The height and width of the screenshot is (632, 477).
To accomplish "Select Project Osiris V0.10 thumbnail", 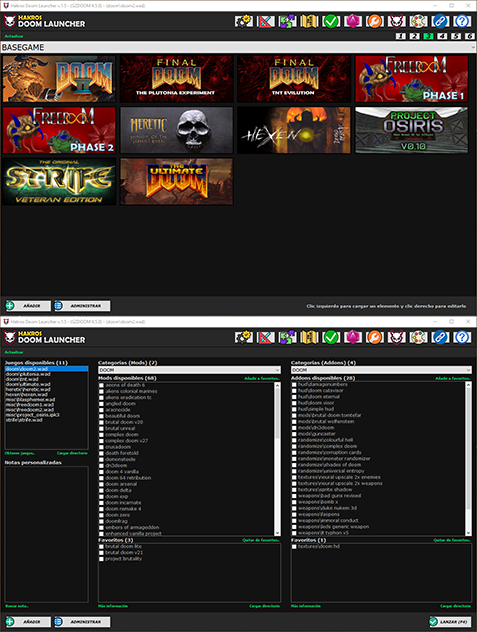I will tap(412, 130).
